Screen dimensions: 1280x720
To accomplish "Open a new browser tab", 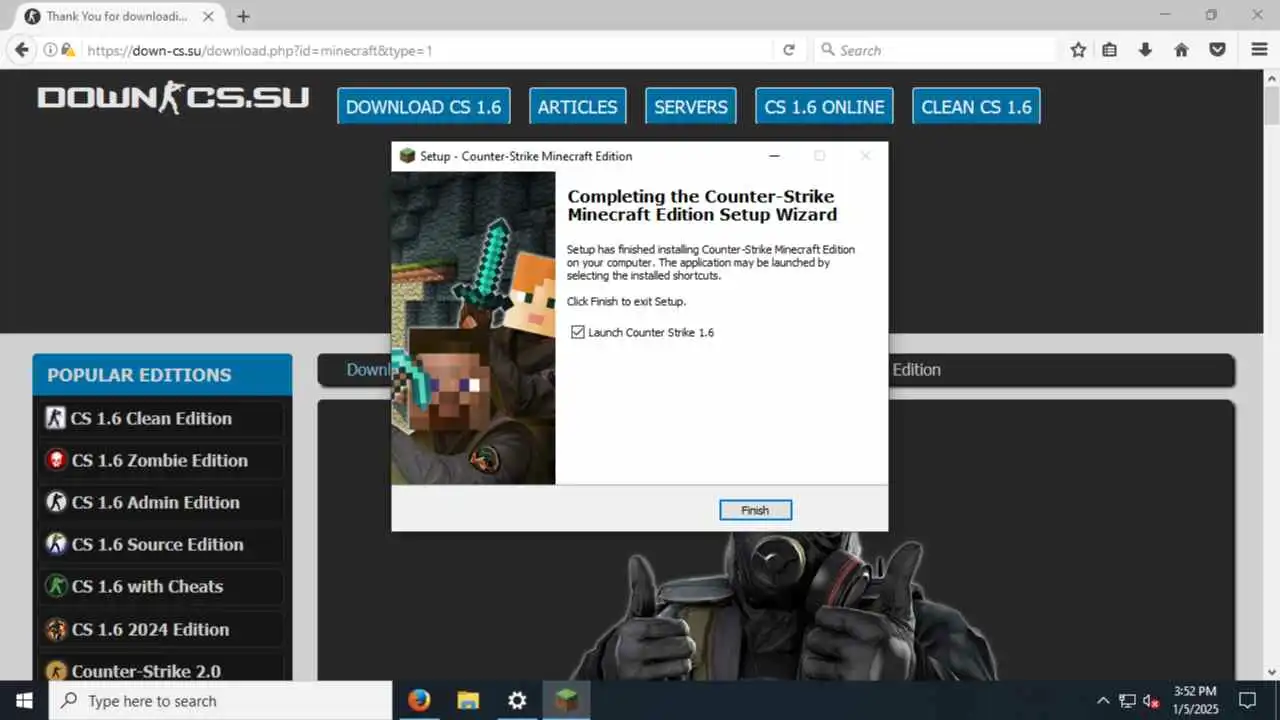I will pos(243,17).
